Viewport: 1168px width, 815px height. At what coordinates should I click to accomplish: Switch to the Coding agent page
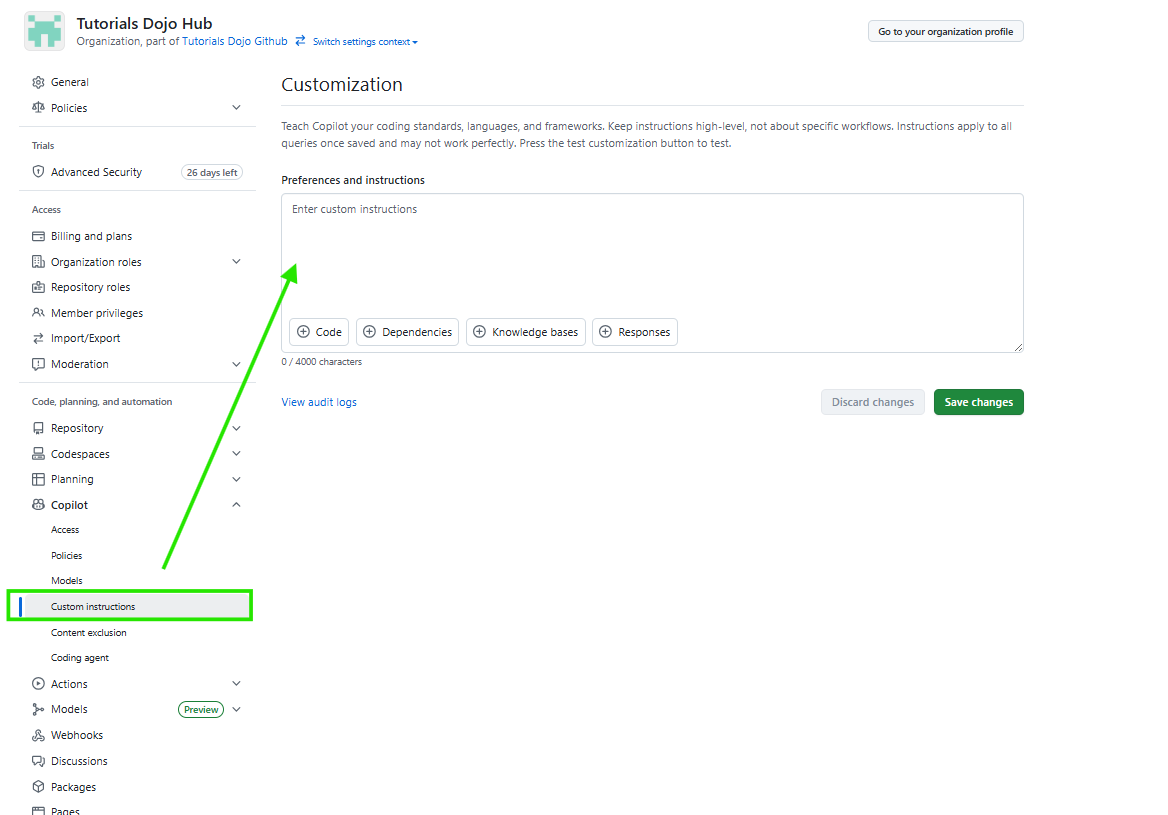coord(79,657)
